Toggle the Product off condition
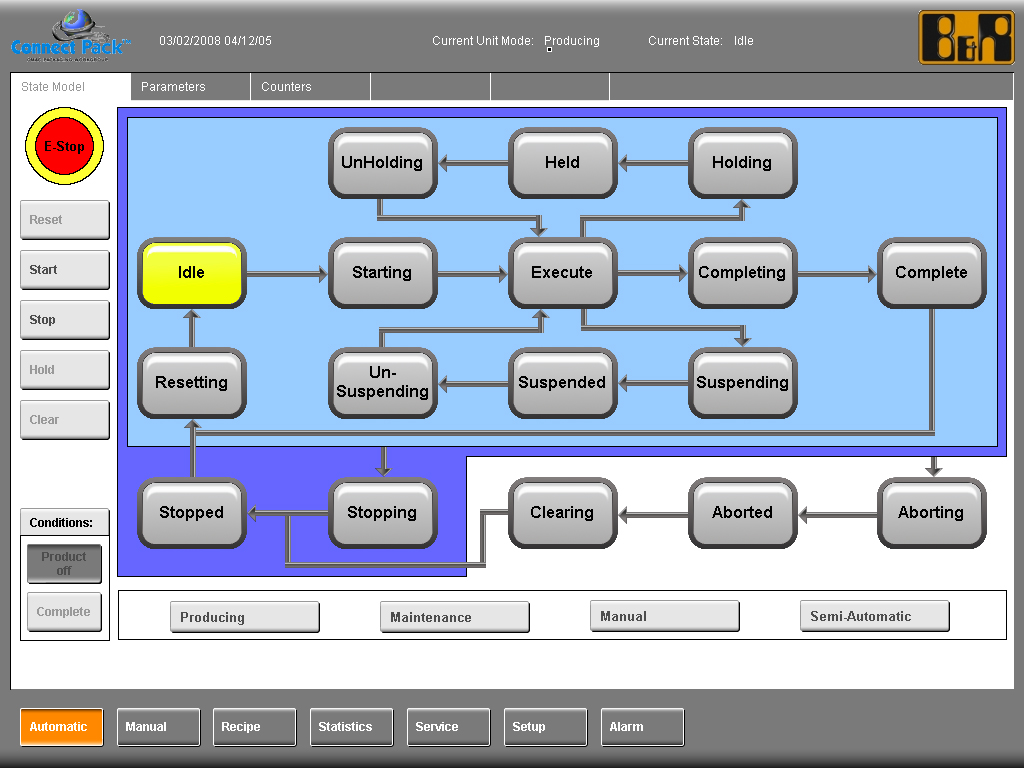This screenshot has width=1024, height=768. [64, 564]
